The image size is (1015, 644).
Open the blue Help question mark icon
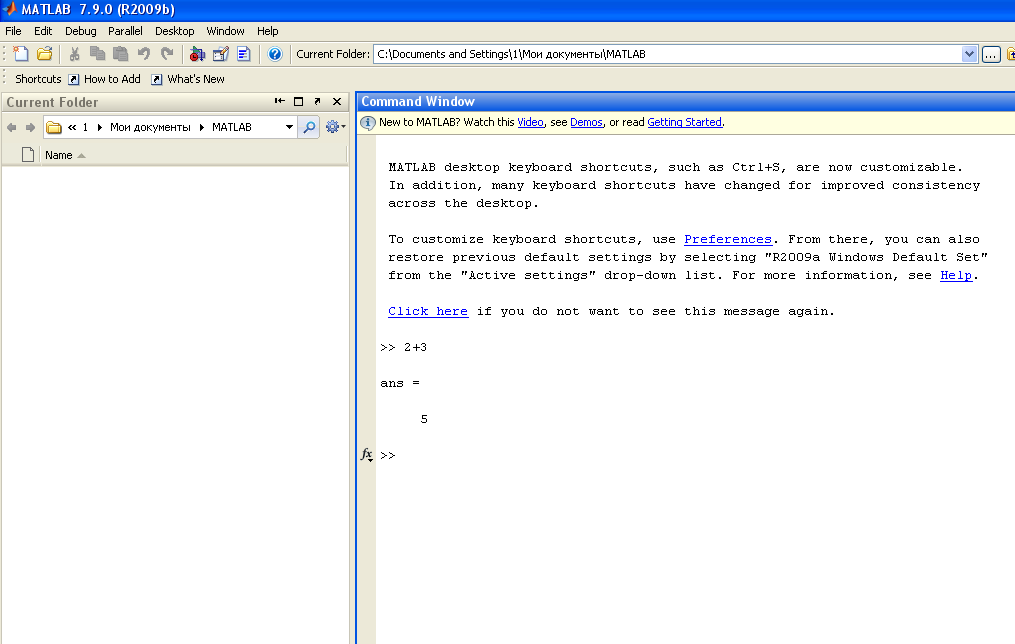(x=275, y=54)
